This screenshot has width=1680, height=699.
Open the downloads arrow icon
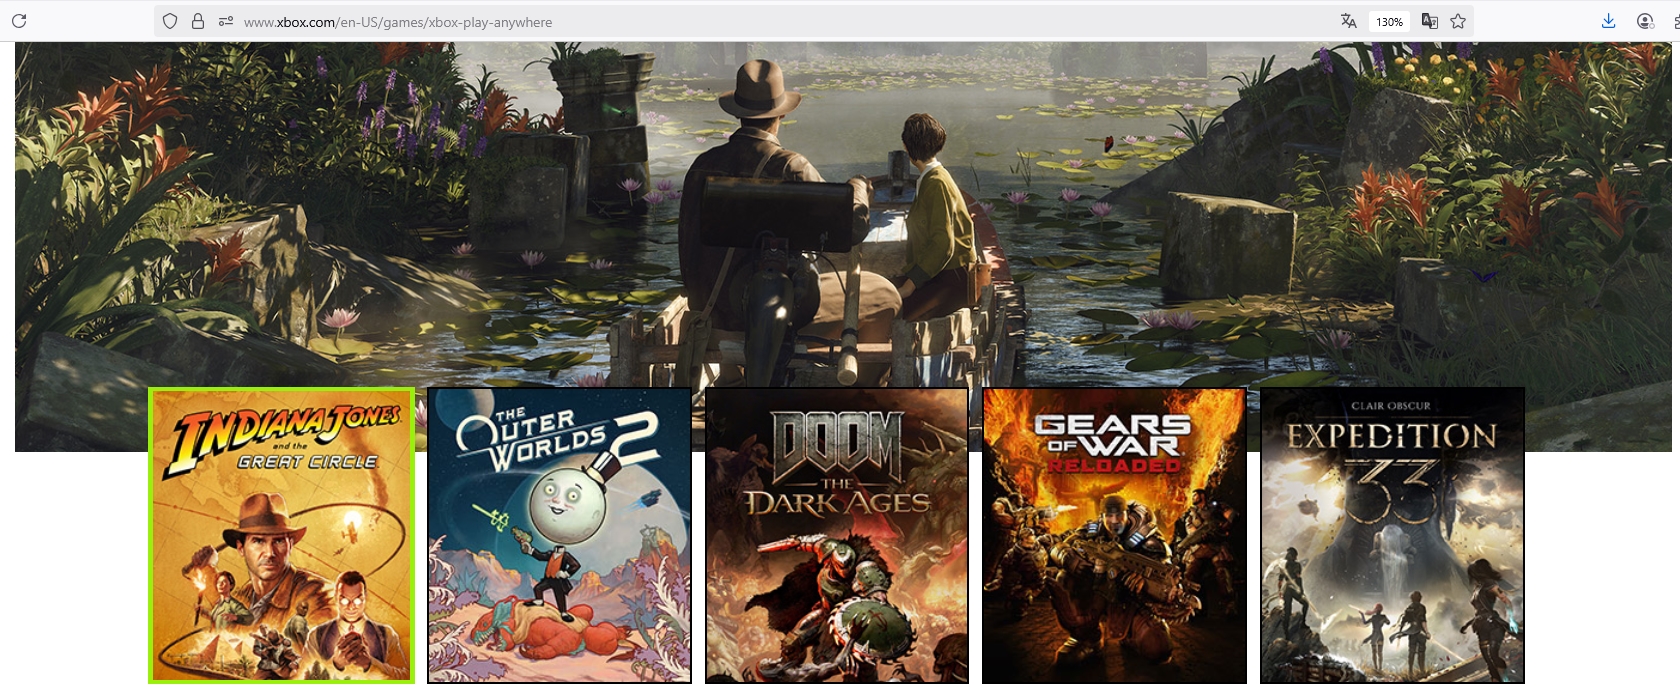tap(1608, 21)
